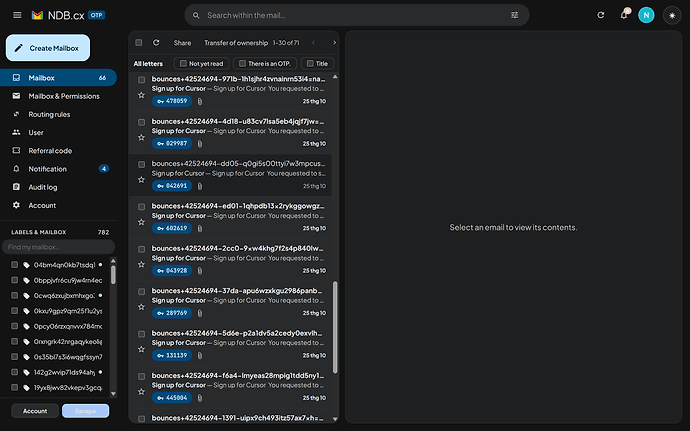Refresh the letter list toolbar icon
Image resolution: width=690 pixels, height=431 pixels.
(x=156, y=43)
